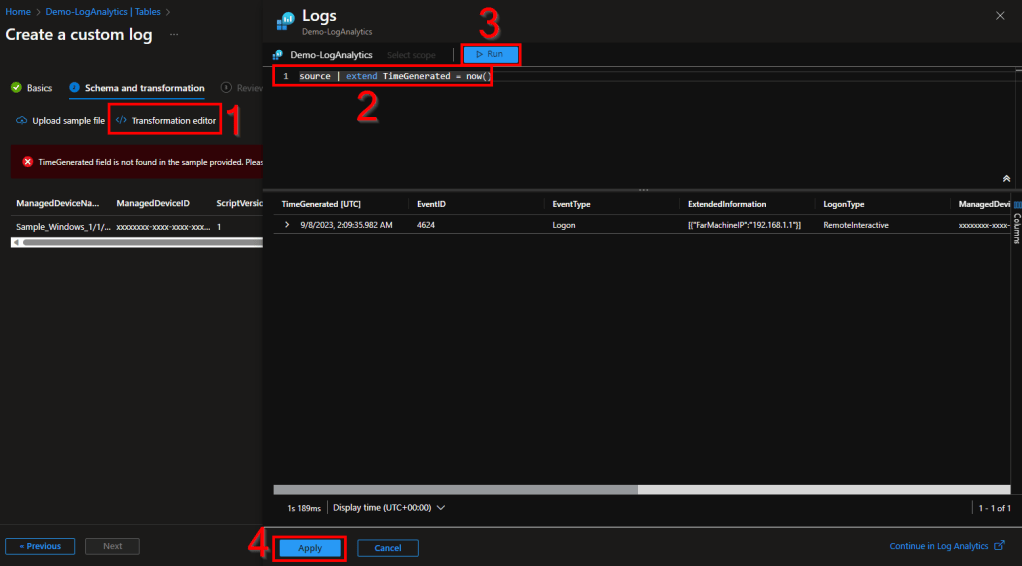Image resolution: width=1022 pixels, height=566 pixels.
Task: Open Demo-LogAnalytics | Tables breadcrumb
Action: pyautogui.click(x=103, y=12)
